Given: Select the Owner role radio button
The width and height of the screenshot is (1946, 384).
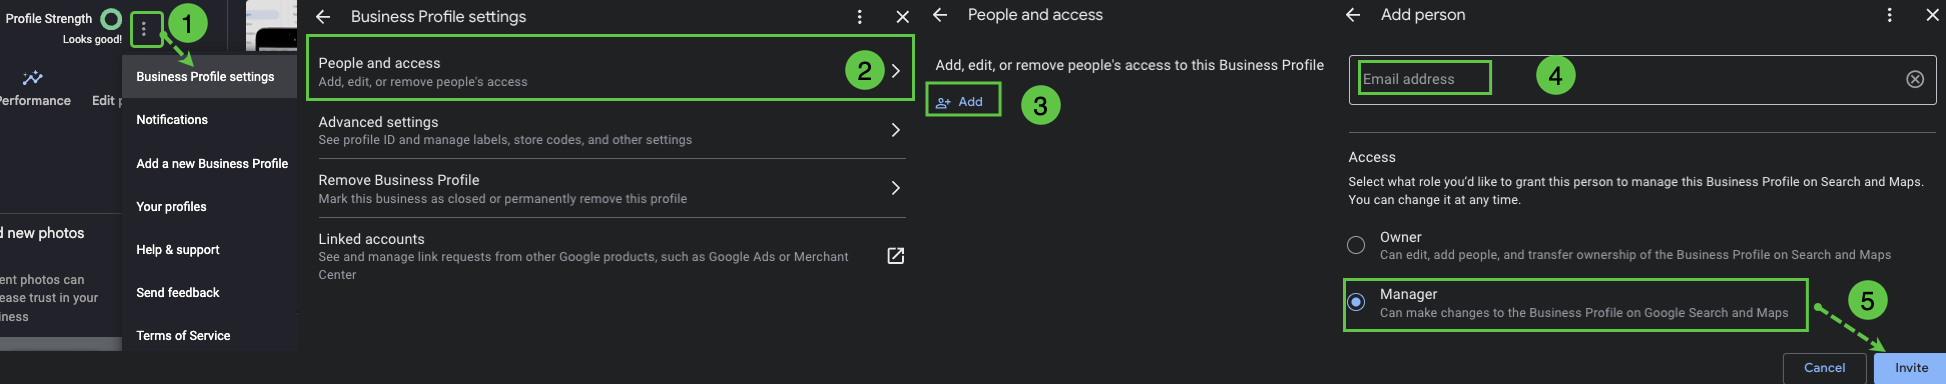Looking at the screenshot, I should 1356,245.
